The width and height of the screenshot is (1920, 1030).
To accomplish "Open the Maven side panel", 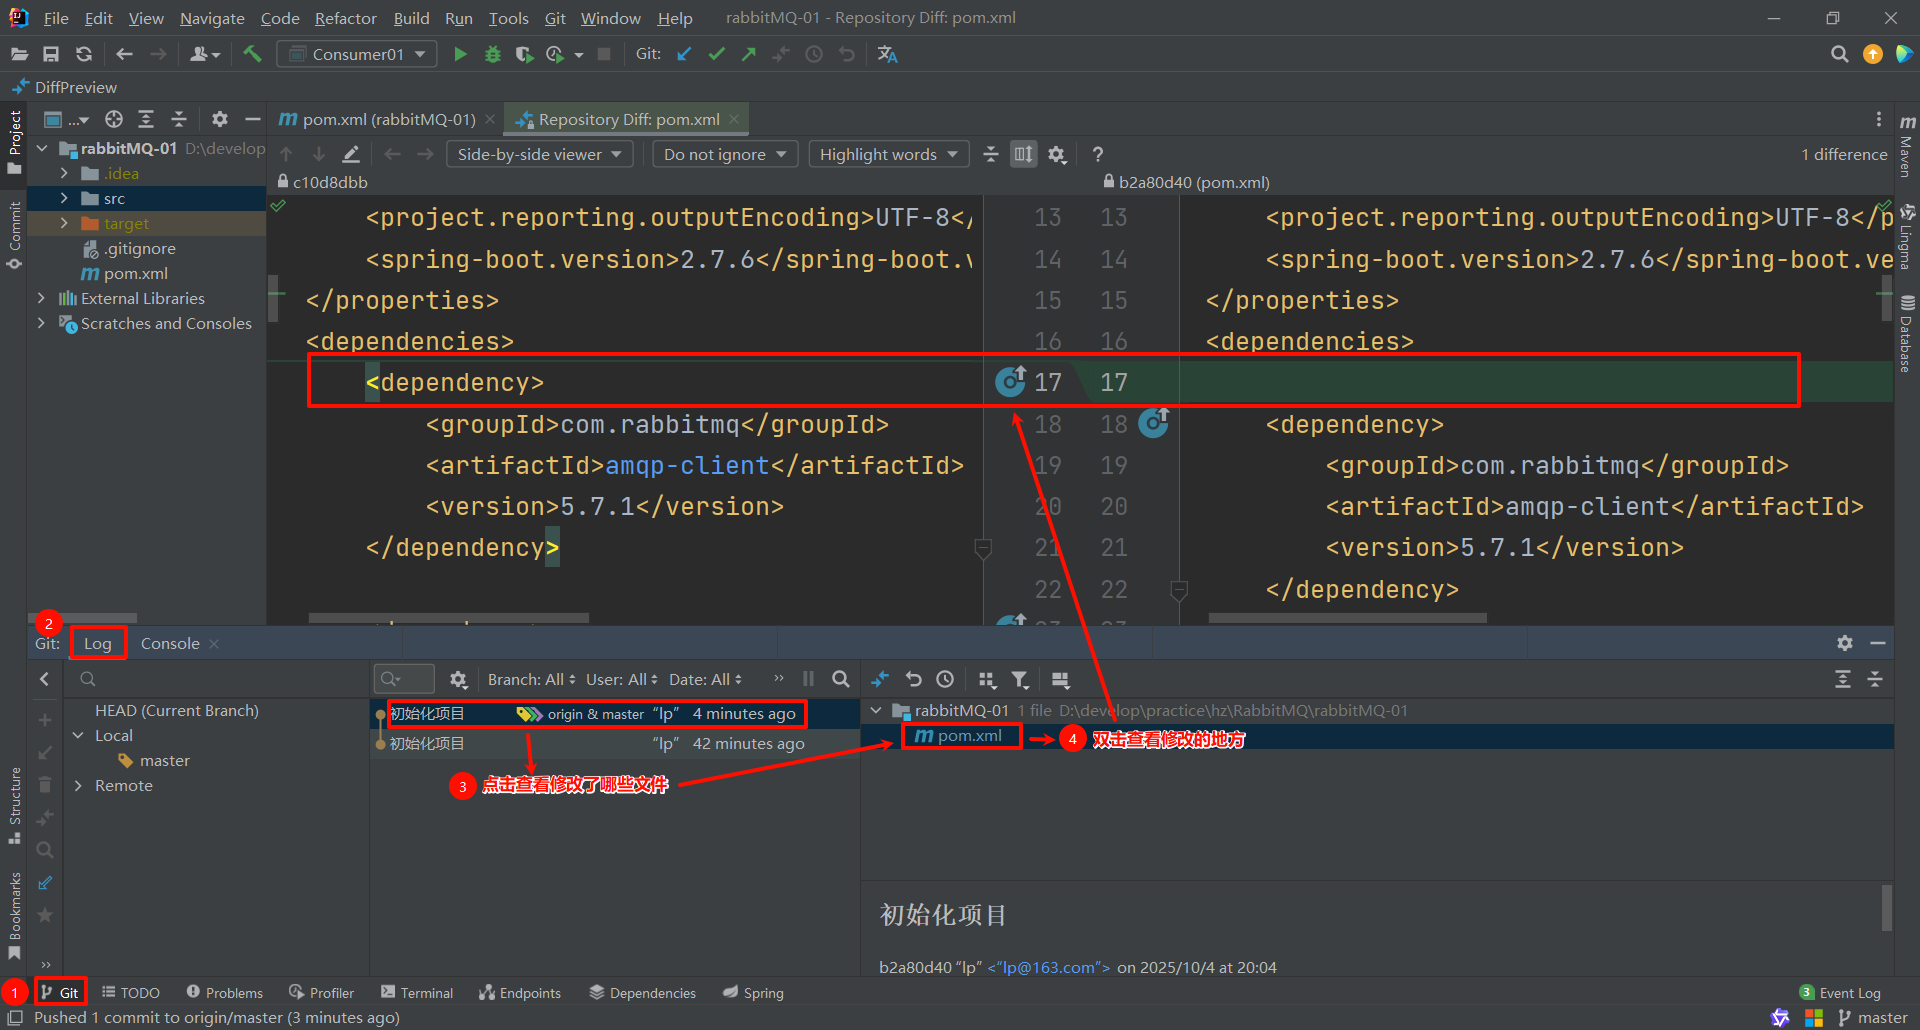I will [x=1907, y=146].
